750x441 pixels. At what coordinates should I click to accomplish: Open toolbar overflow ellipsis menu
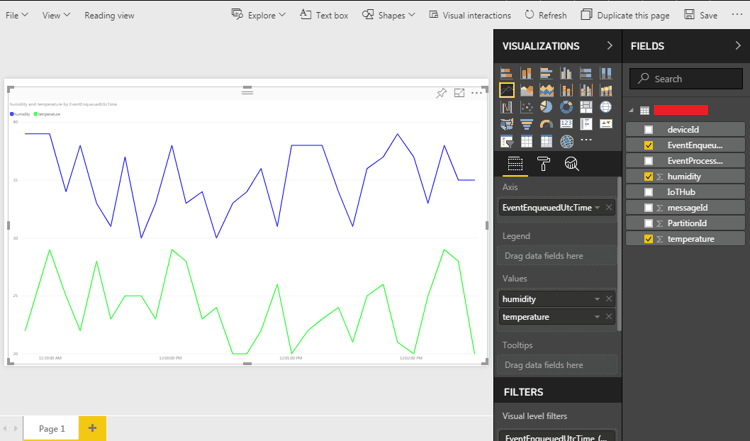coord(737,15)
